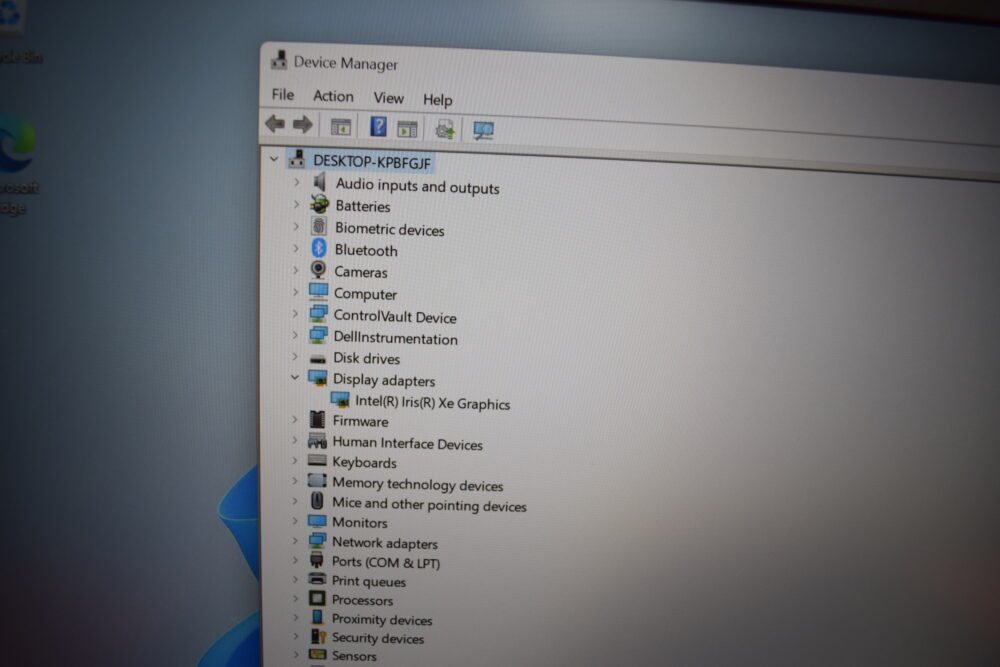Screen dimensions: 1000x667
Task: Expand Audio inputs and outputs
Action: coord(296,182)
